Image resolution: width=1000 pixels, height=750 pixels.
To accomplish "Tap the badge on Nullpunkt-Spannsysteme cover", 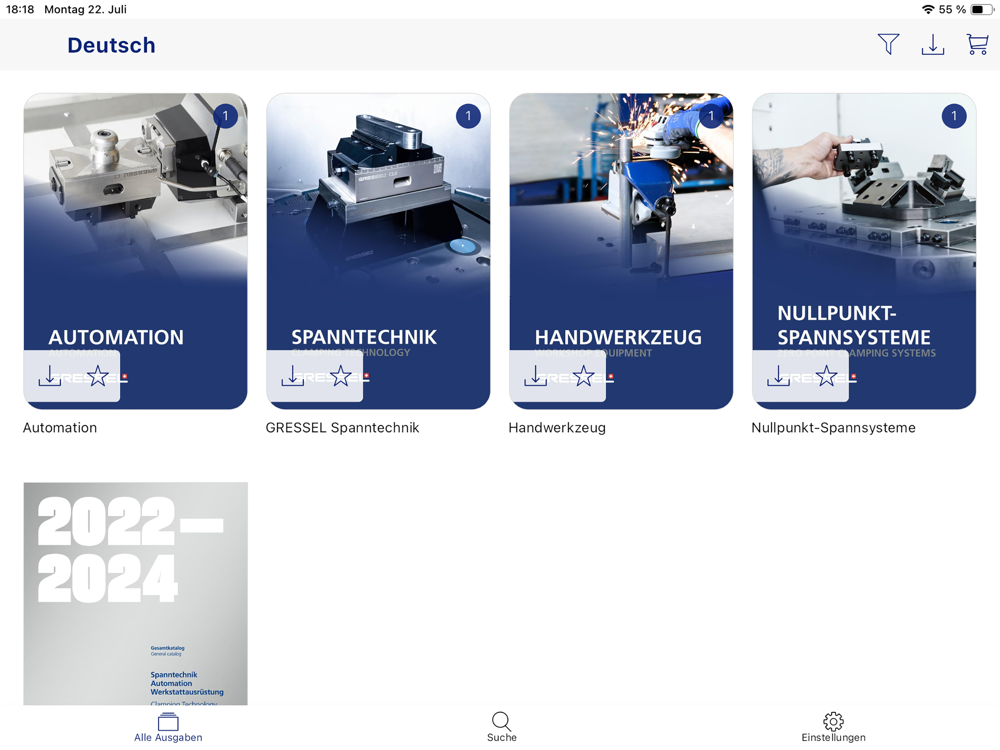I will 954,116.
